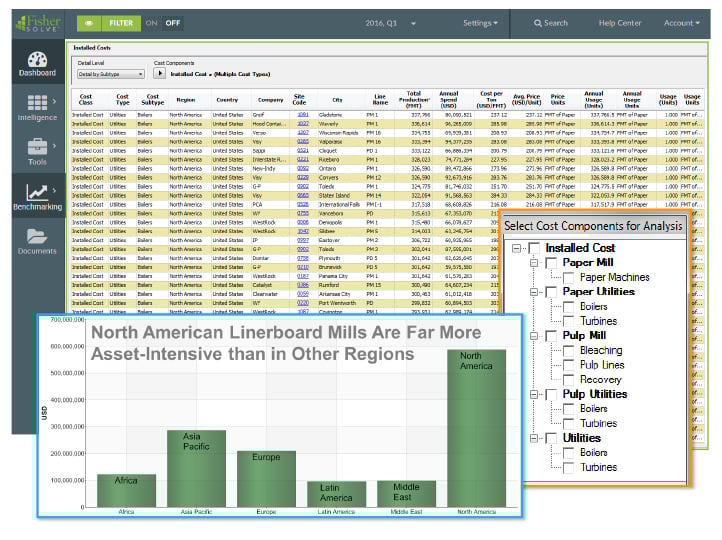The image size is (722, 540).
Task: Click the eye icon beside FILTER
Action: point(89,23)
